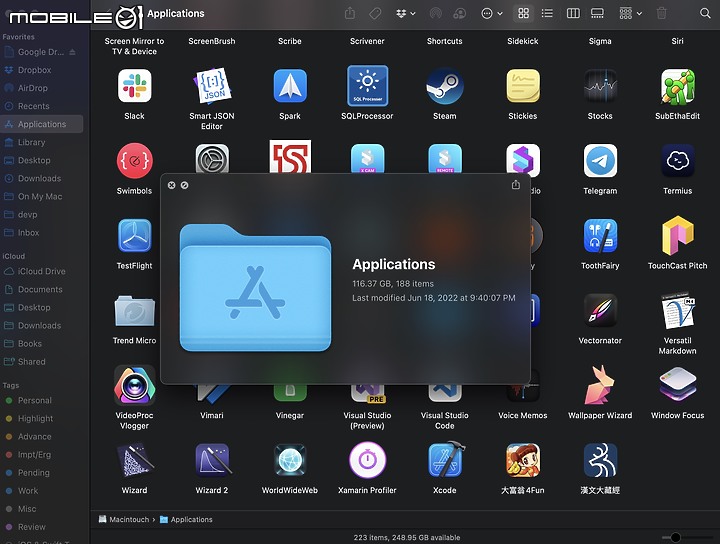
Task: Open the Wizard 2 app
Action: click(x=212, y=460)
